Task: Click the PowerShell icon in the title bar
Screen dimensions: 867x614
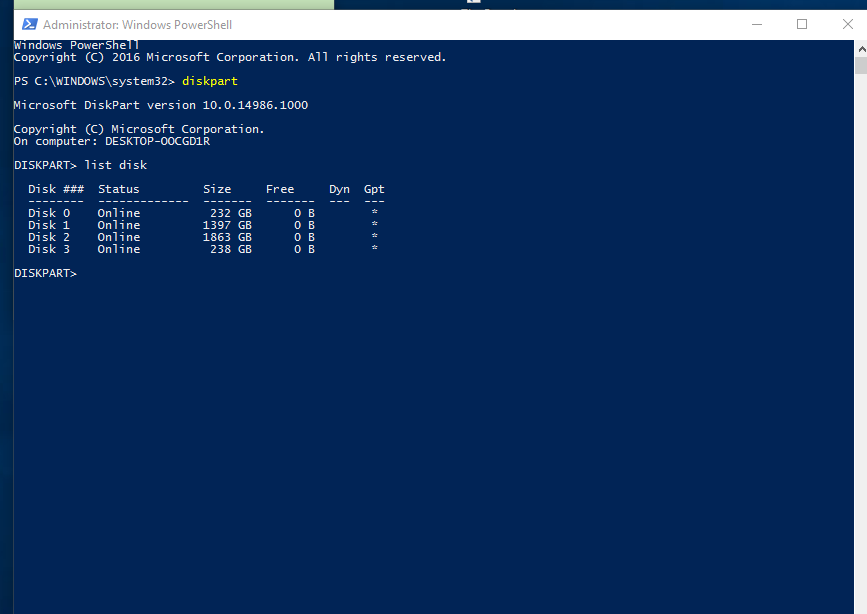Action: click(x=29, y=23)
